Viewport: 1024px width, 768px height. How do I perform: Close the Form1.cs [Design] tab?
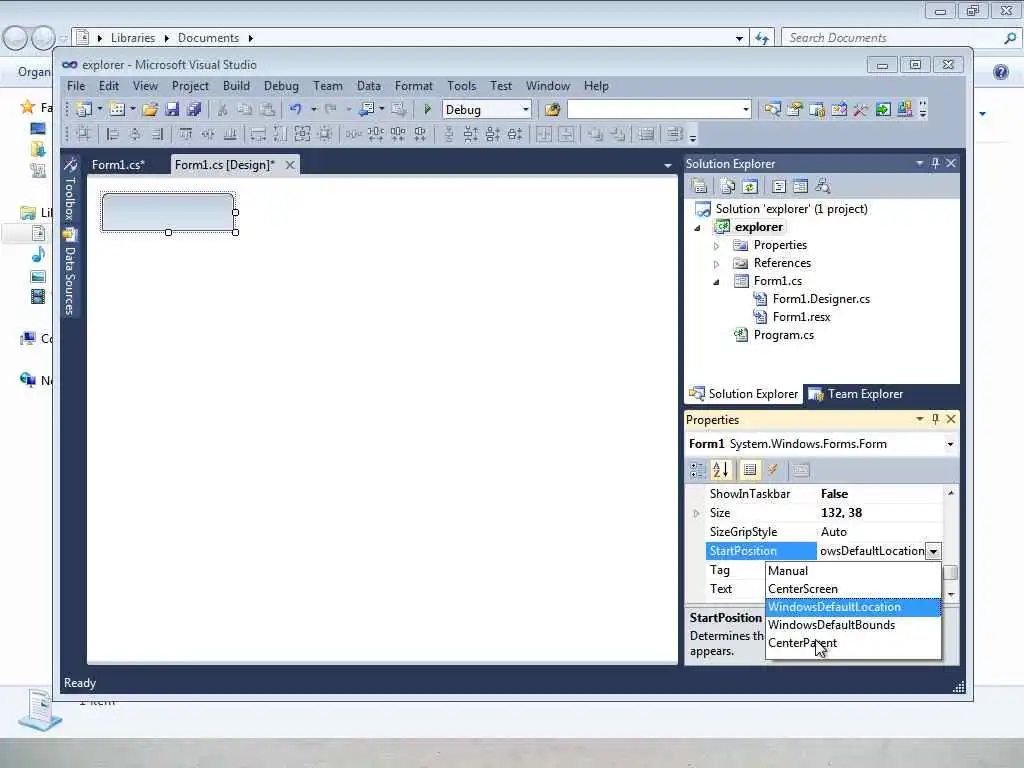tap(290, 165)
